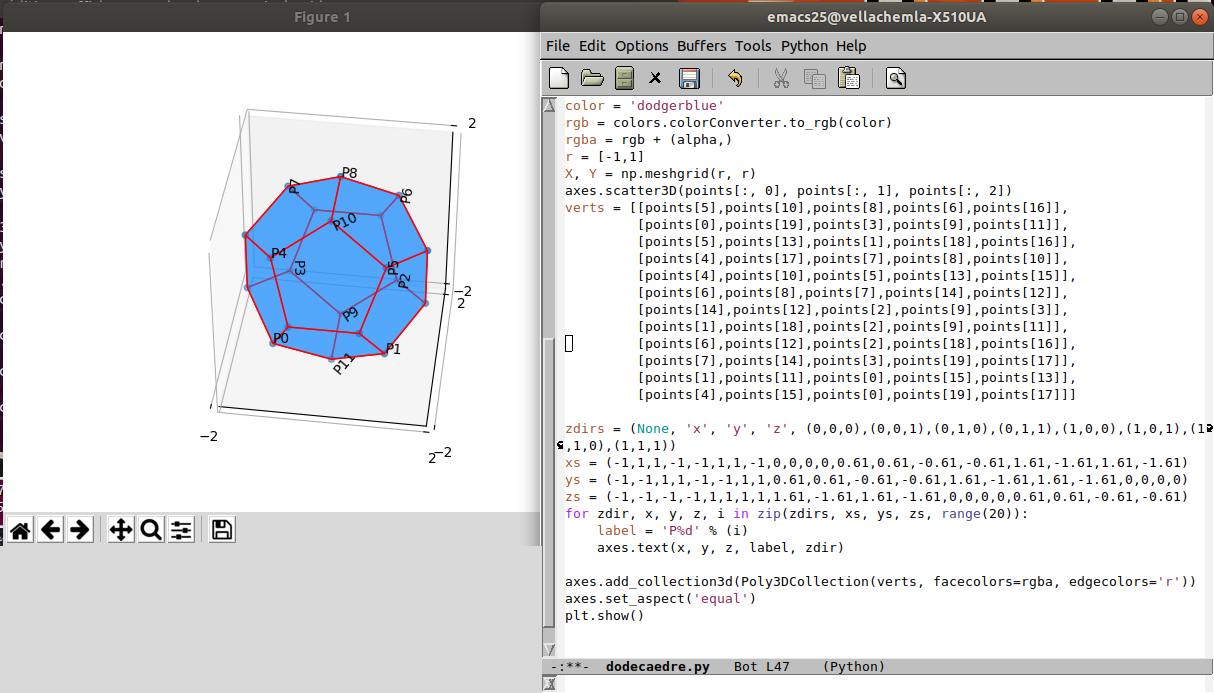This screenshot has height=693, width=1214.
Task: Click the open file folder icon
Action: point(592,78)
